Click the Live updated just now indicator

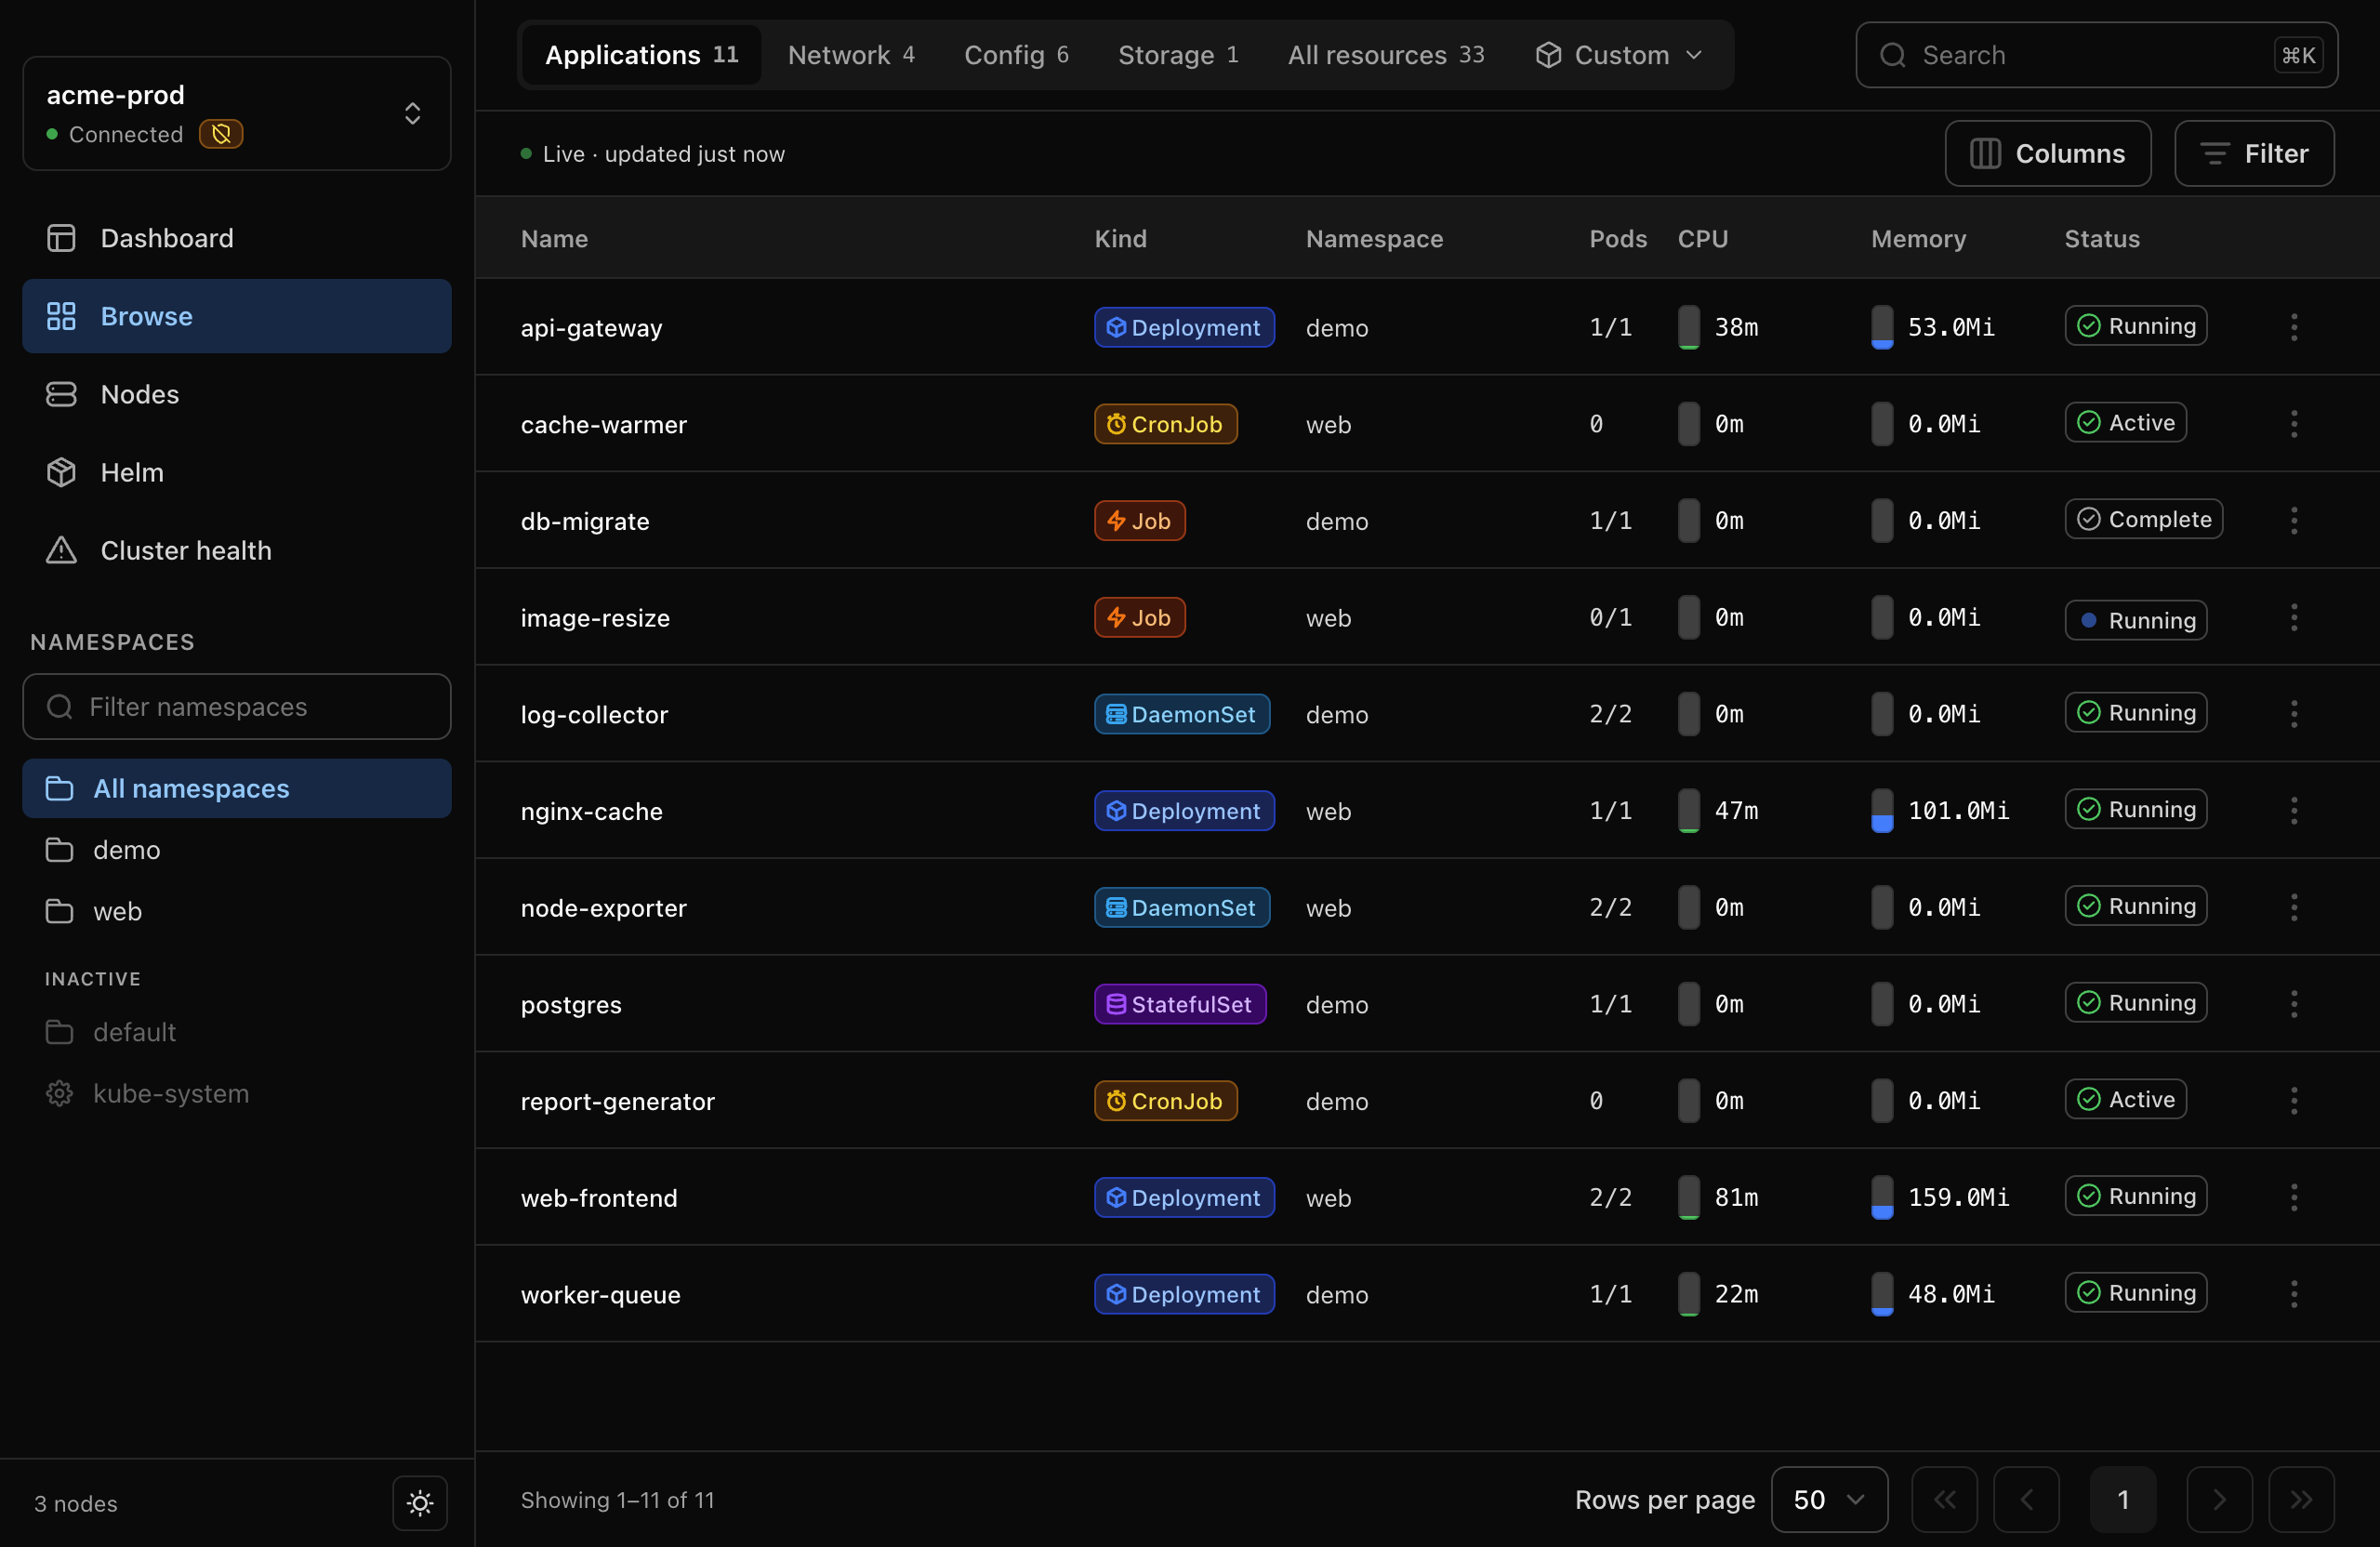[653, 154]
